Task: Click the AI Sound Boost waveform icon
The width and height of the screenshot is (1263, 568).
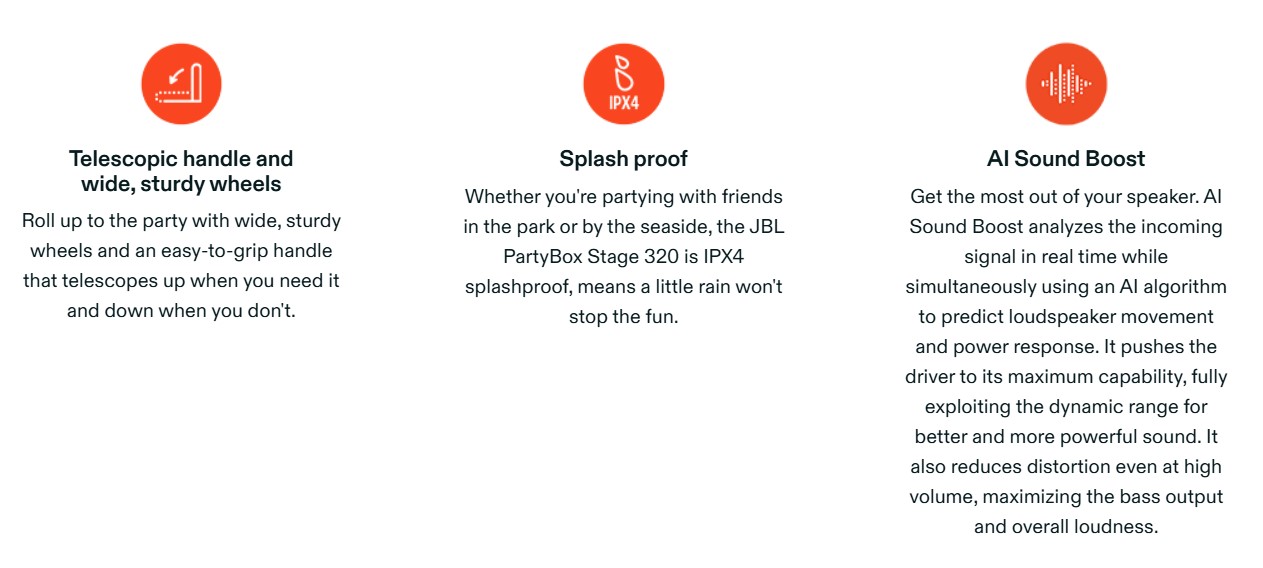Action: click(x=1066, y=84)
